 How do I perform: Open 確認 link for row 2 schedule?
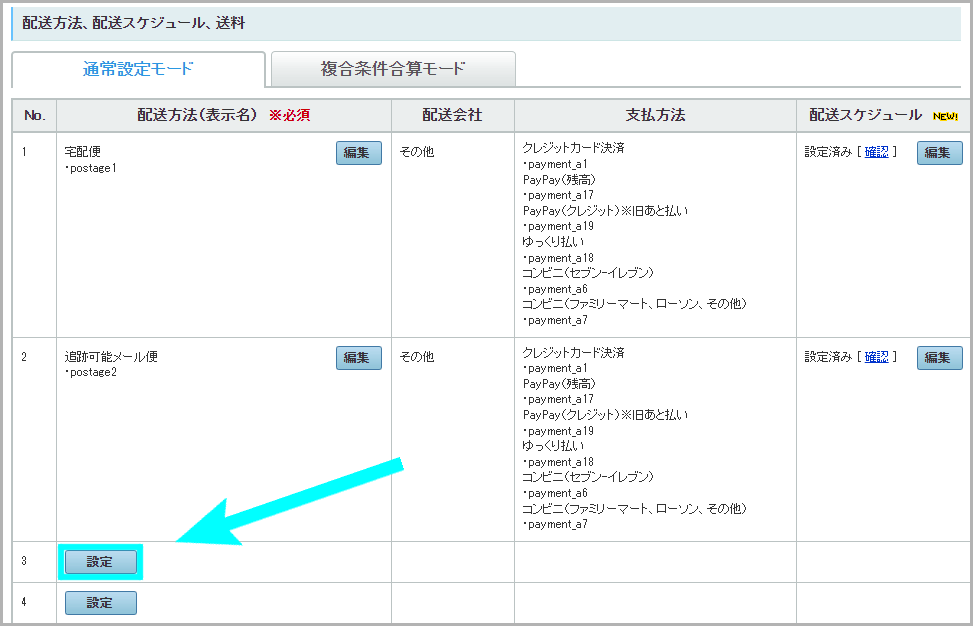876,357
